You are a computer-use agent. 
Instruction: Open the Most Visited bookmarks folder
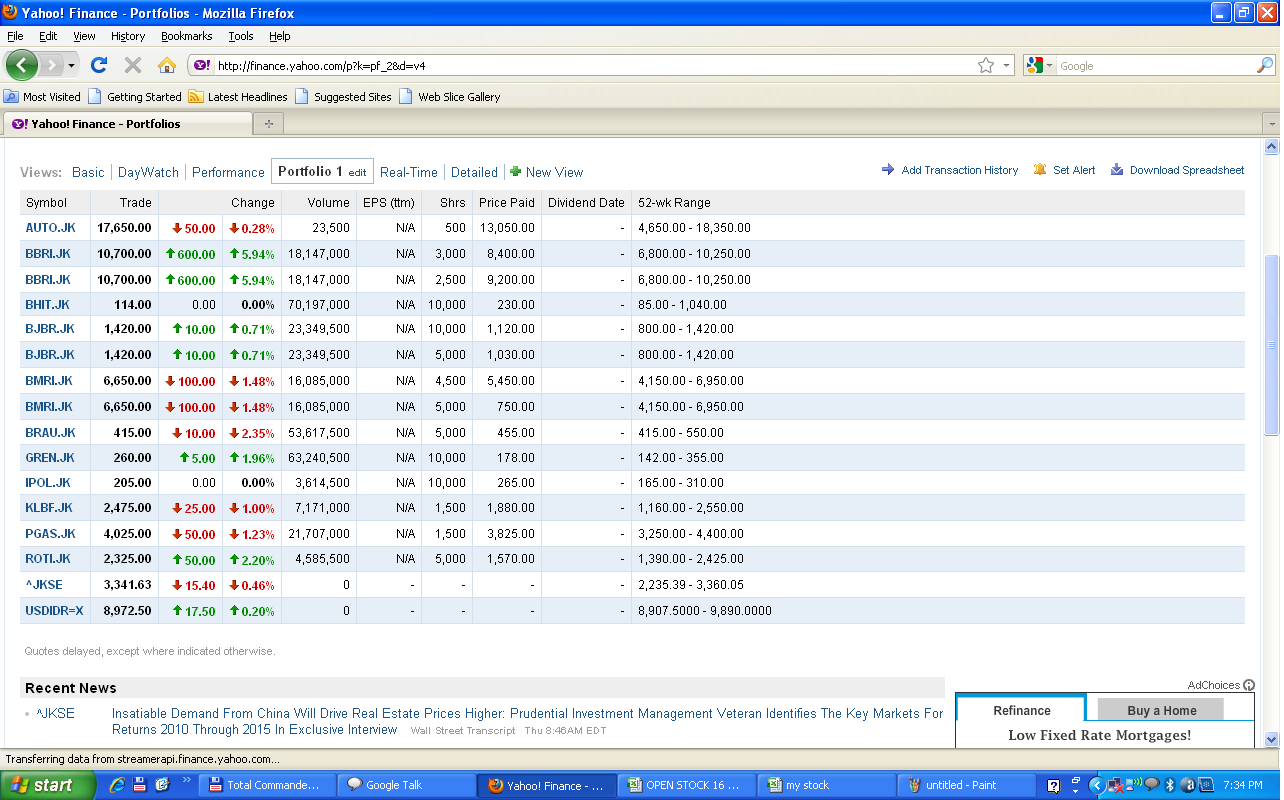tap(42, 97)
